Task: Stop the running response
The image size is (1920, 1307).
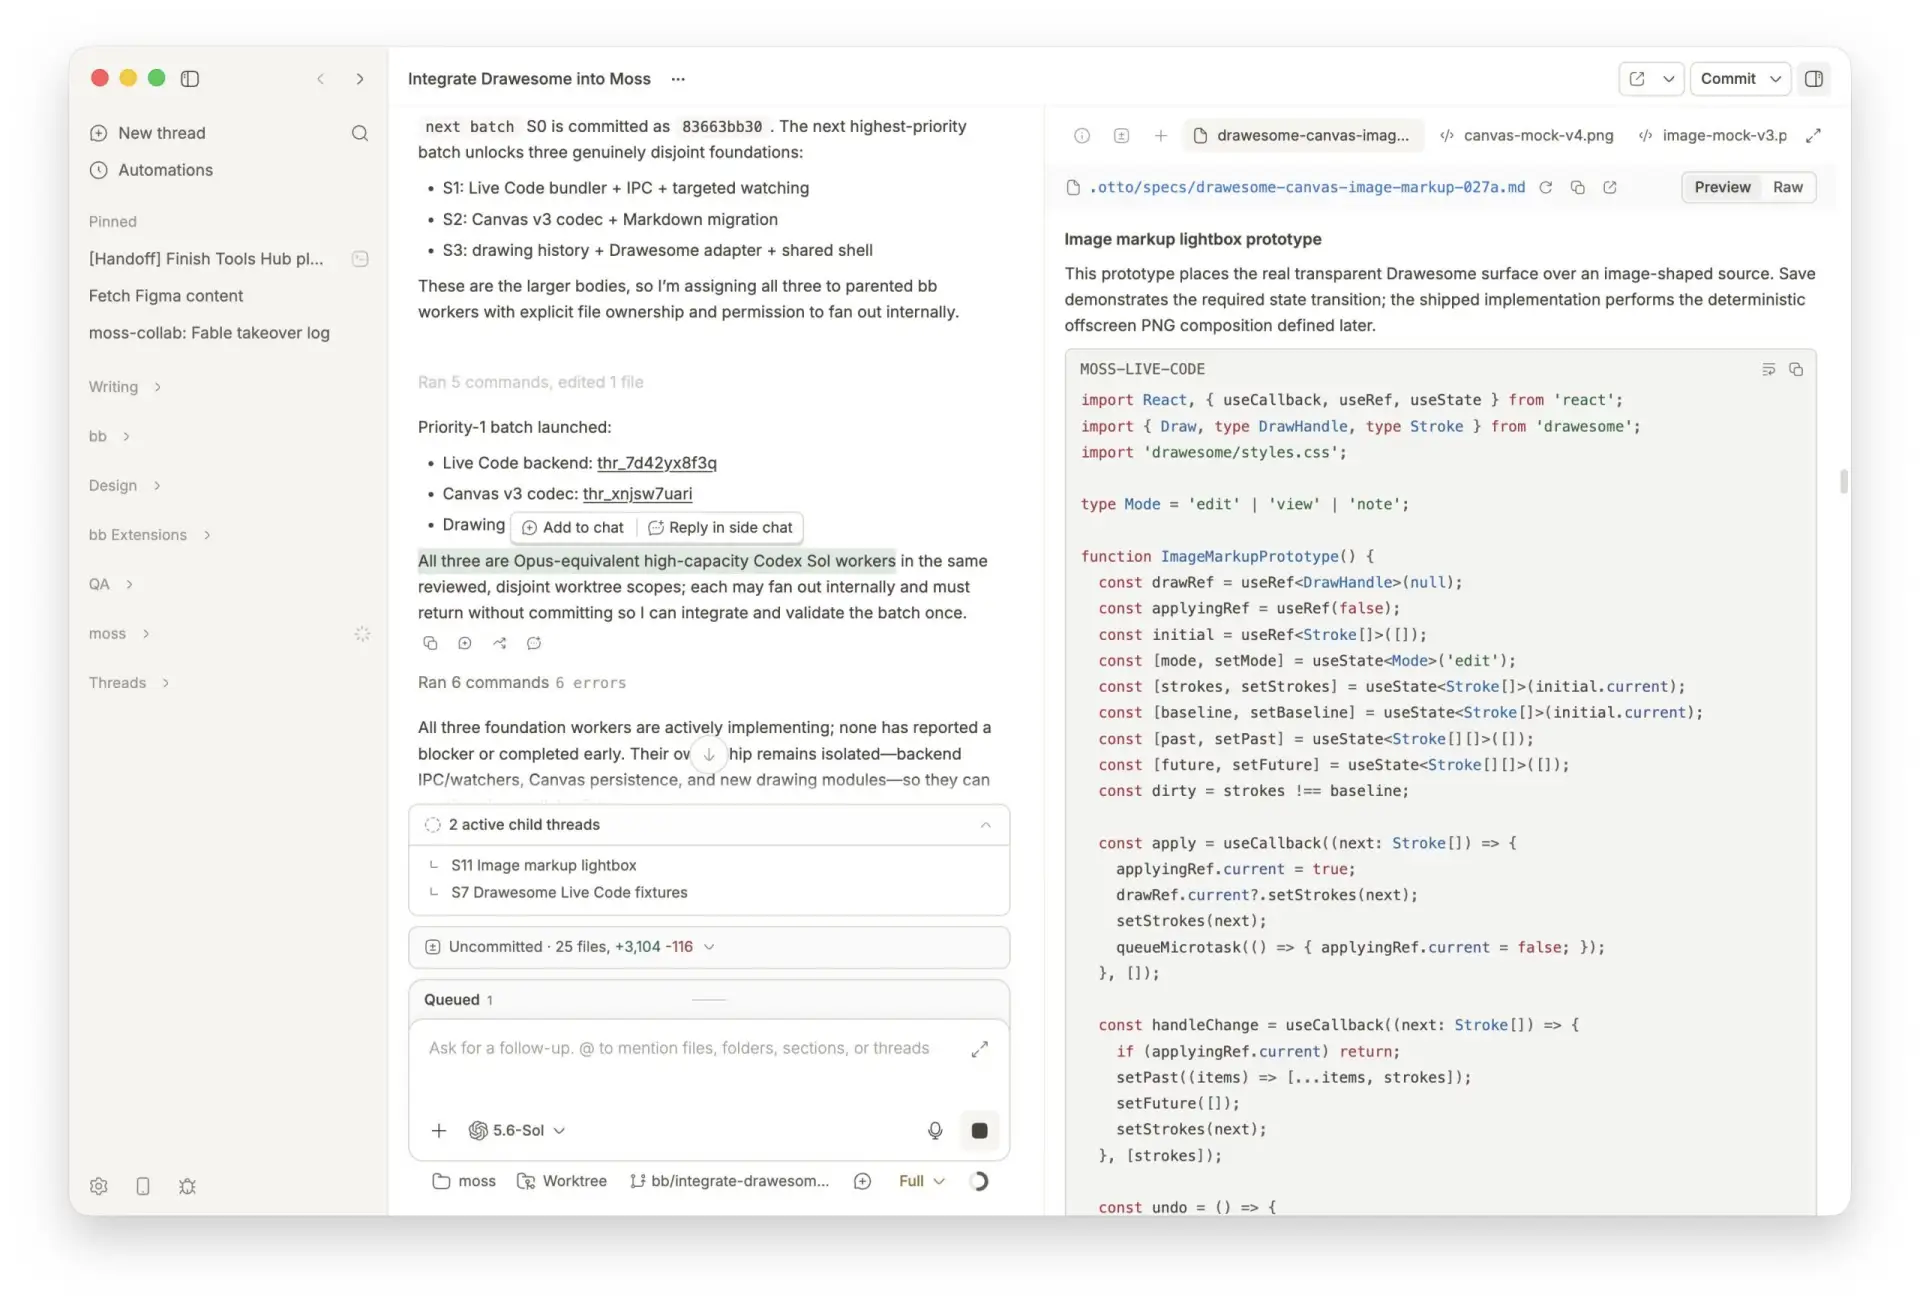Action: [979, 1130]
